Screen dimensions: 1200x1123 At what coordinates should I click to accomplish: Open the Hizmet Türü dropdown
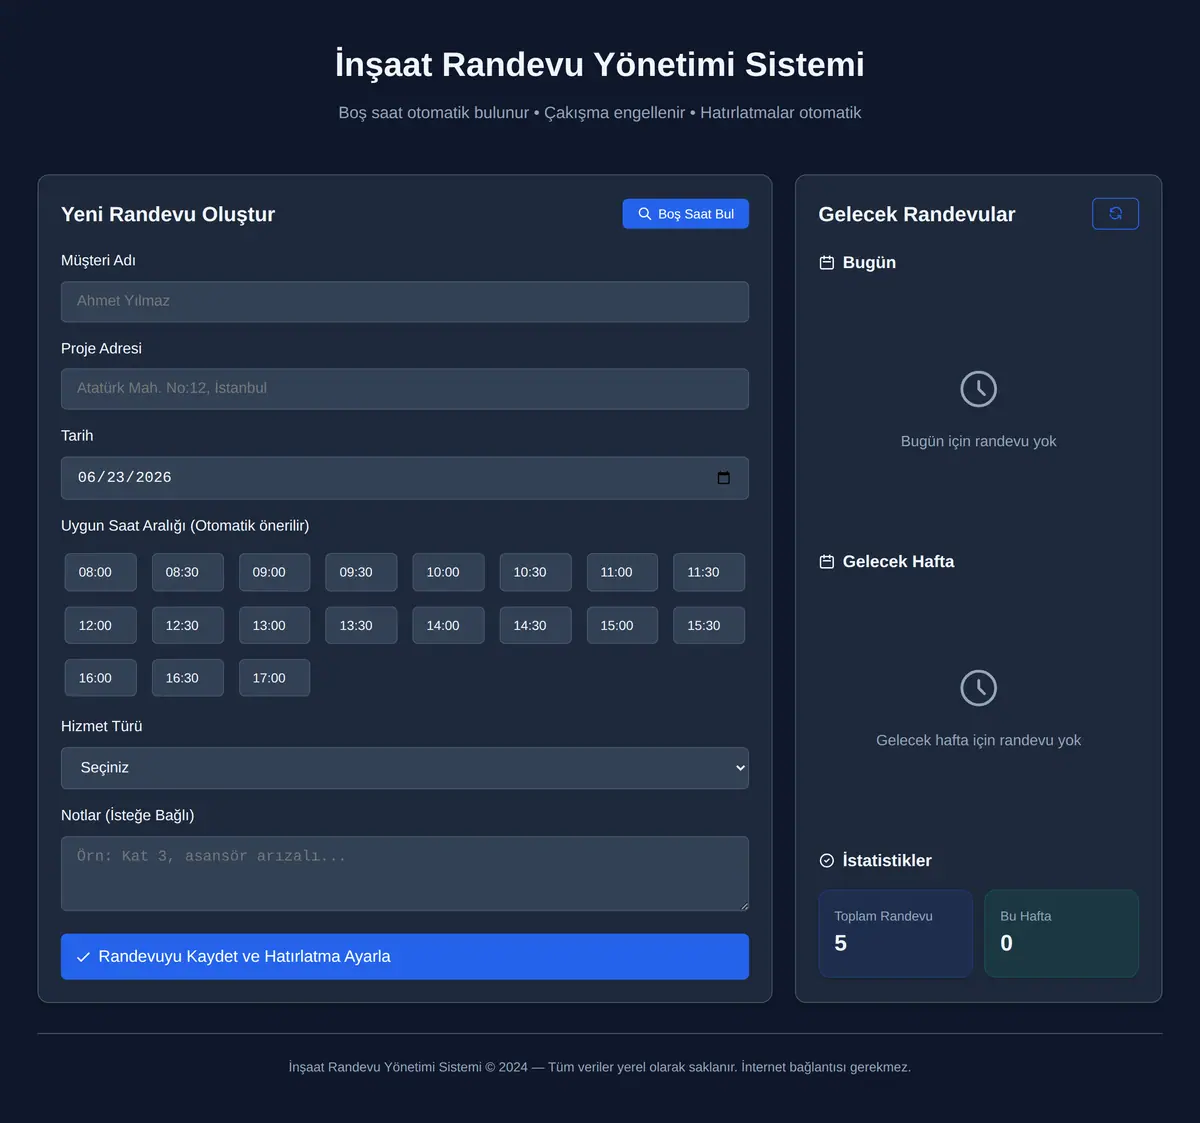point(405,768)
